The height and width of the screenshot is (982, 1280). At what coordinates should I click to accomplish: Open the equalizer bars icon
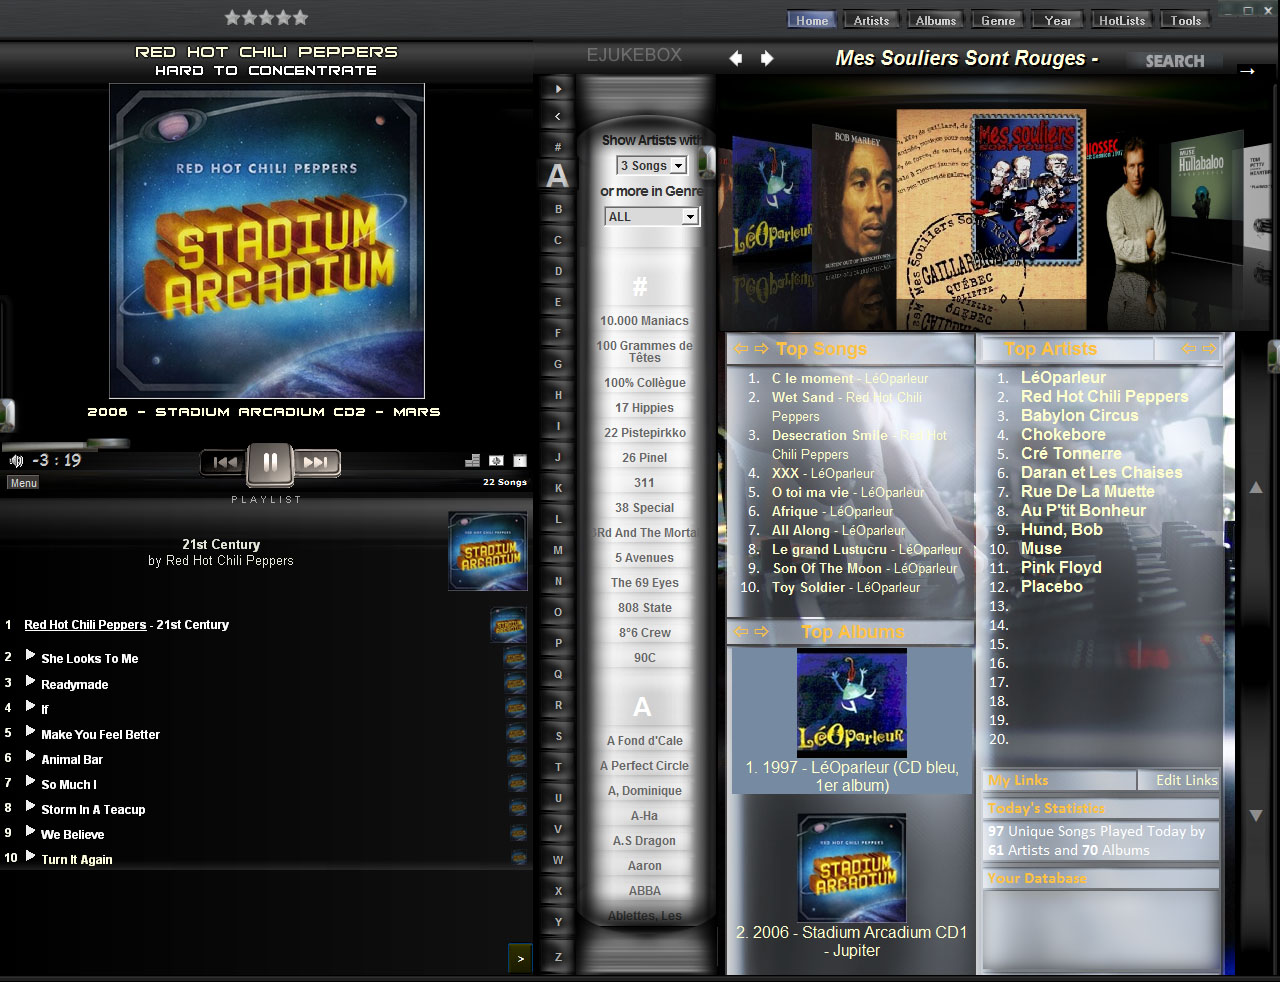(472, 461)
